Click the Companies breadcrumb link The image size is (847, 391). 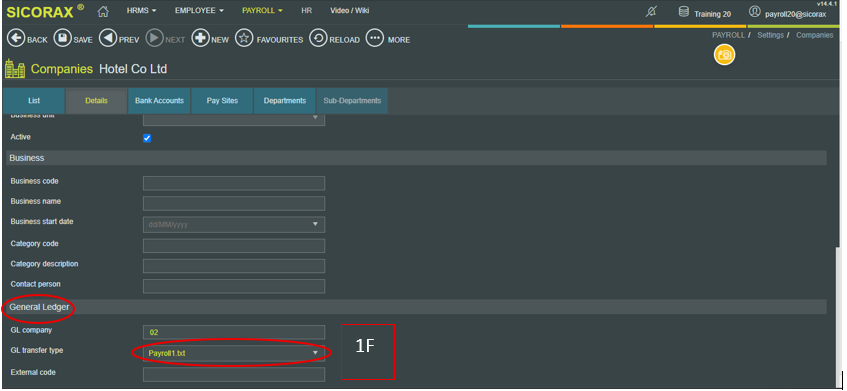[815, 35]
